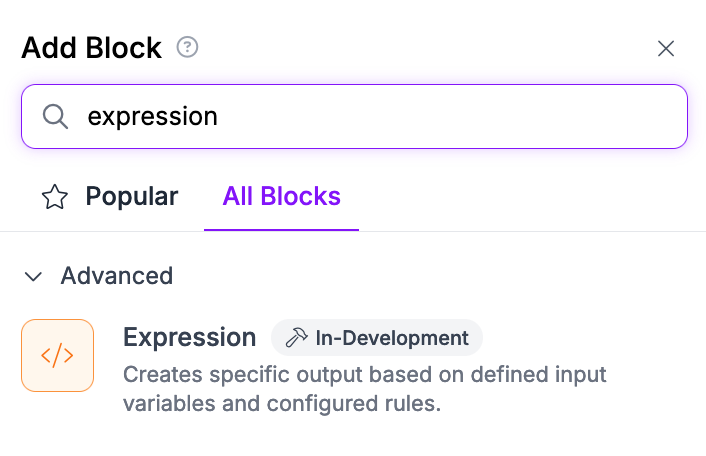Click the help question mark icon

tap(187, 47)
